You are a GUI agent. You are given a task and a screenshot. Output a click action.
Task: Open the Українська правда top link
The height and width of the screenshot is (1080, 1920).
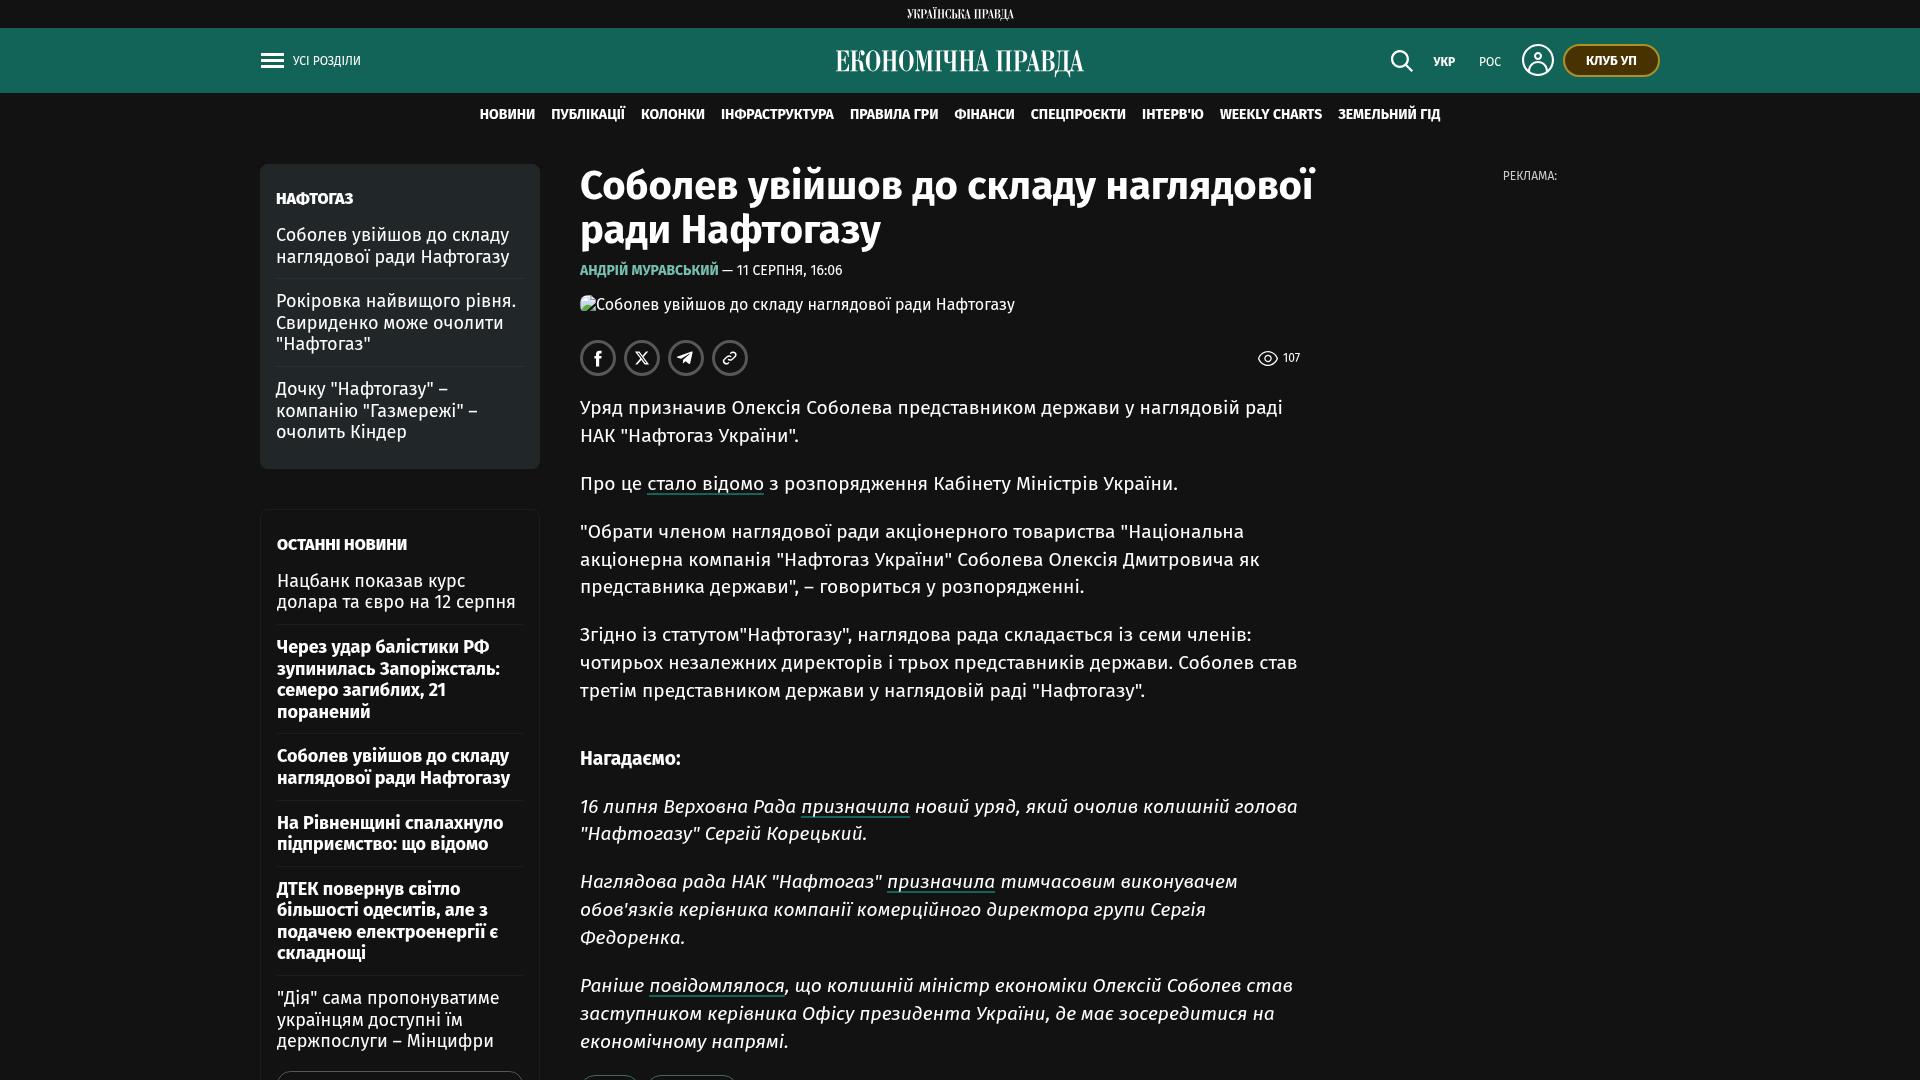pos(960,14)
